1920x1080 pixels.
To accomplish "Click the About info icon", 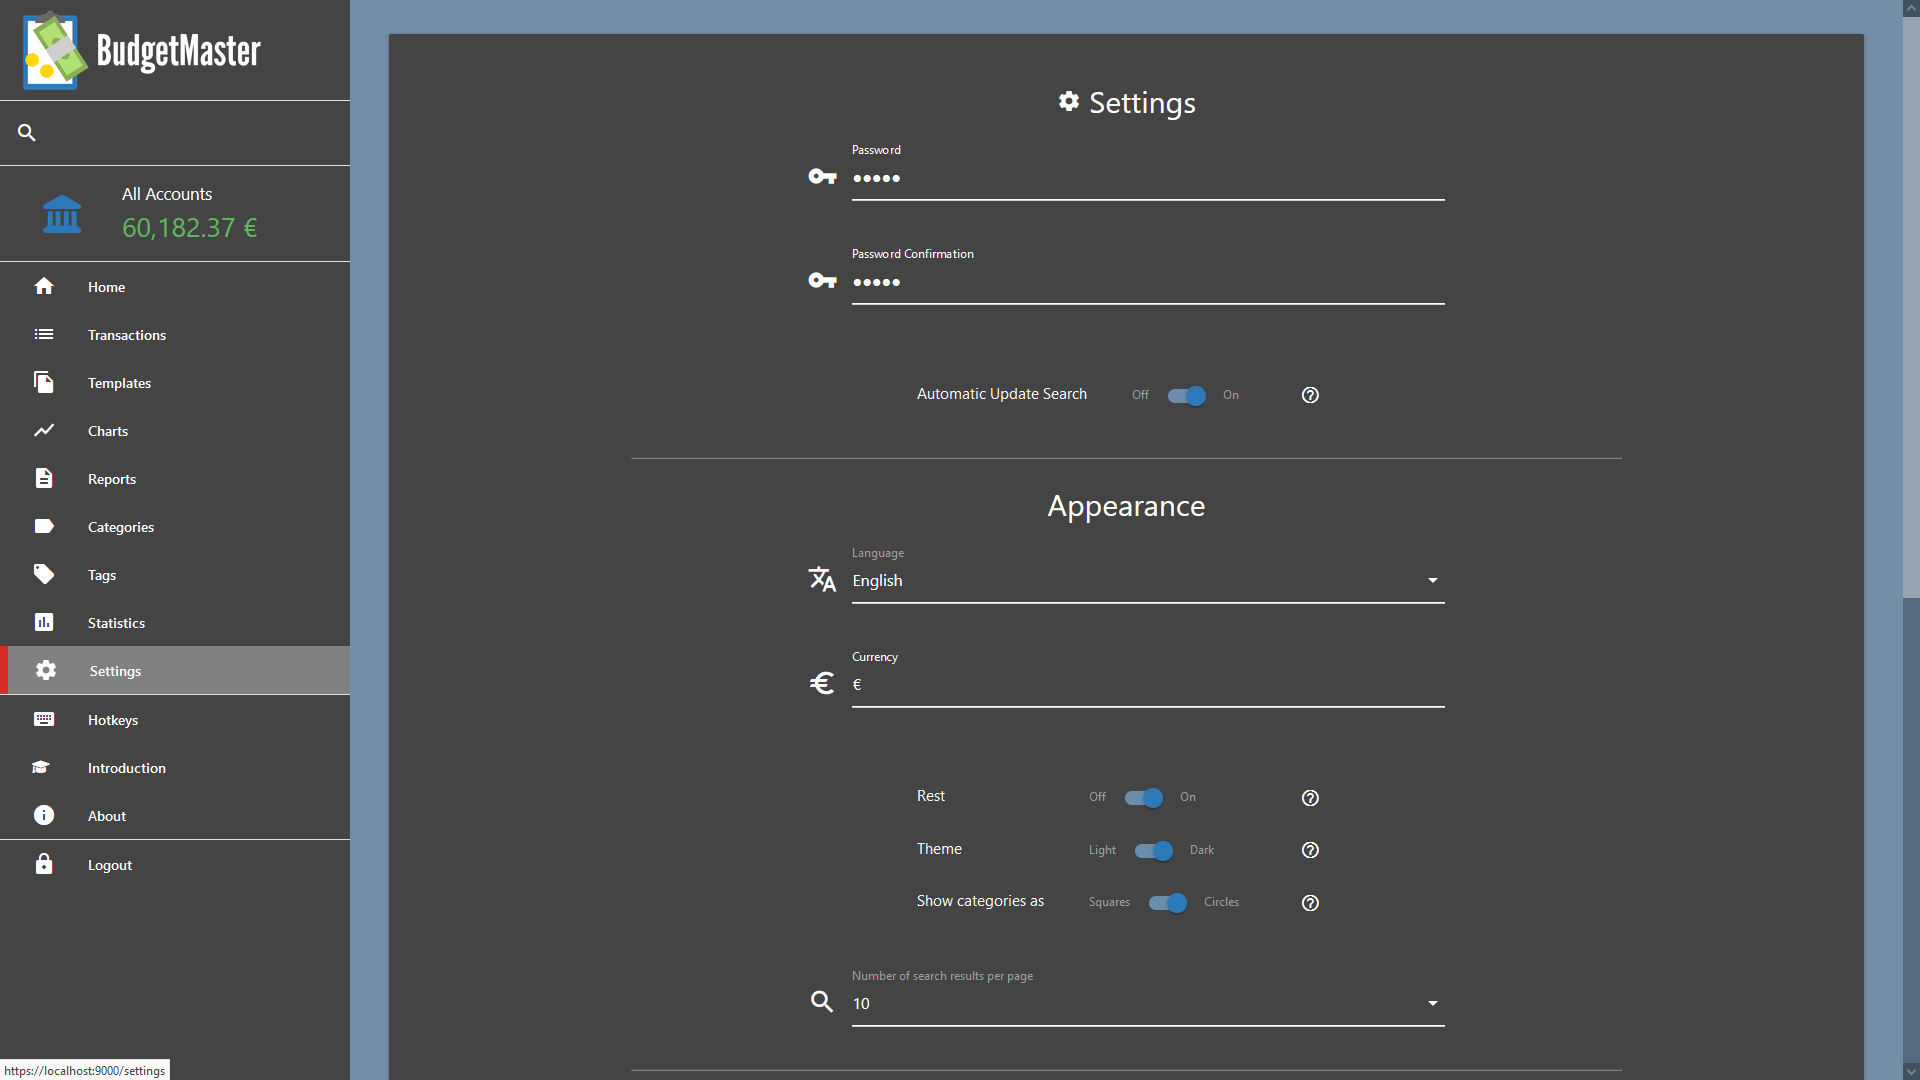I will point(44,815).
